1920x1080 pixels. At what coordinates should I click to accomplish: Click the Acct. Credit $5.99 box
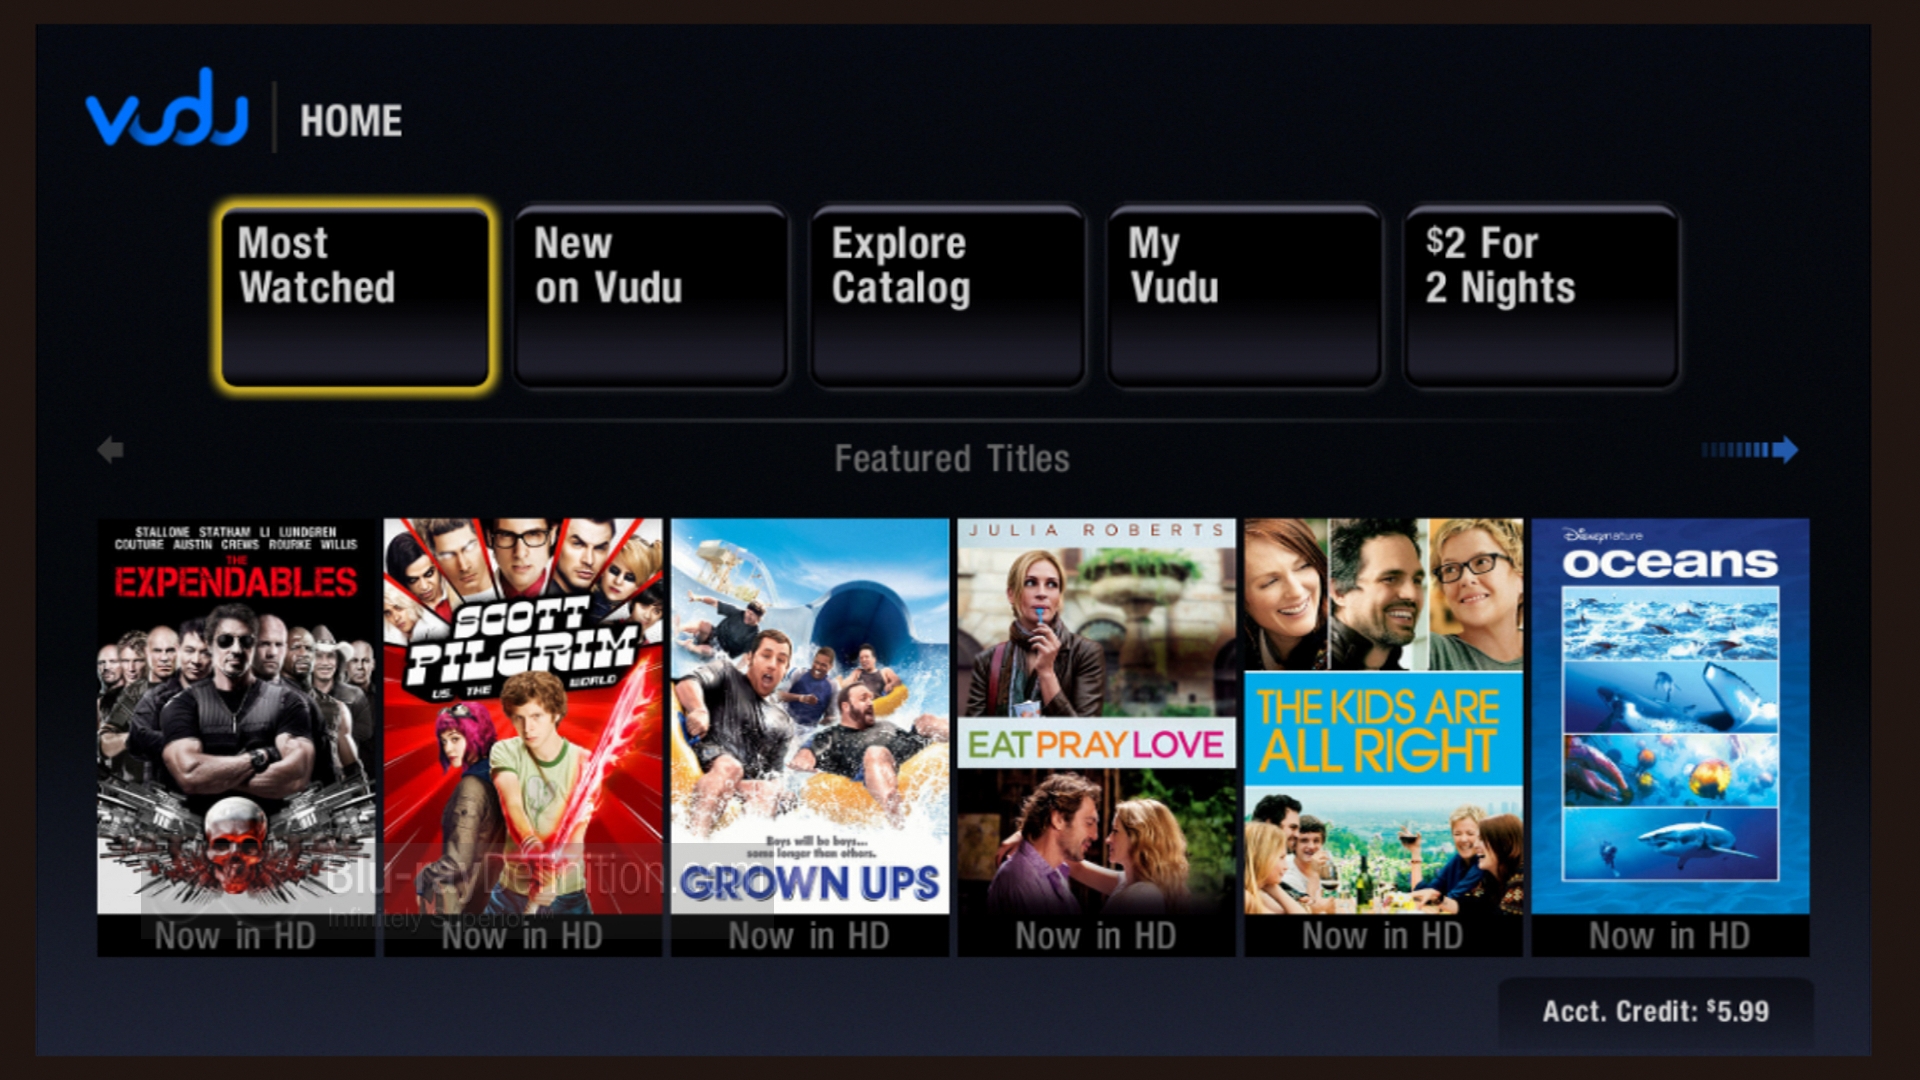pyautogui.click(x=1656, y=1012)
